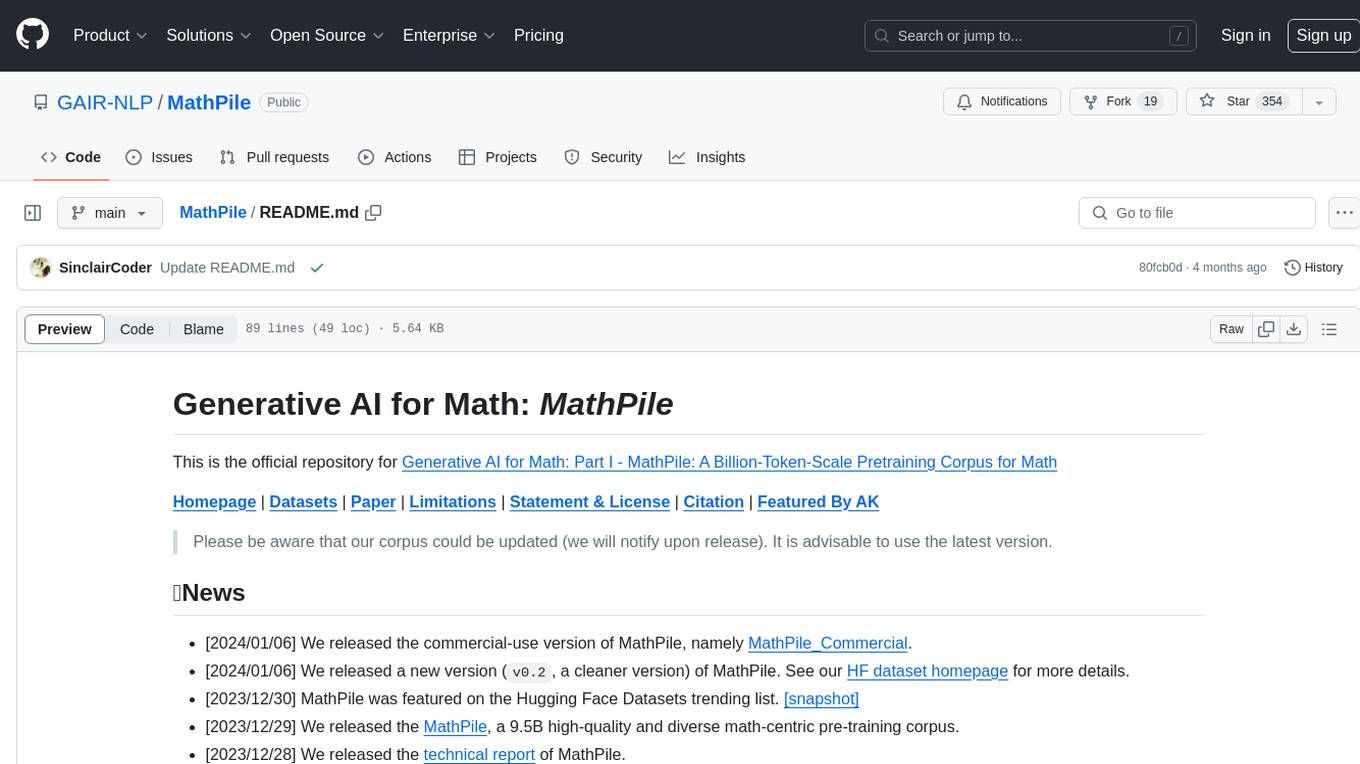This screenshot has width=1360, height=764.
Task: Toggle the file tree side panel
Action: click(33, 213)
